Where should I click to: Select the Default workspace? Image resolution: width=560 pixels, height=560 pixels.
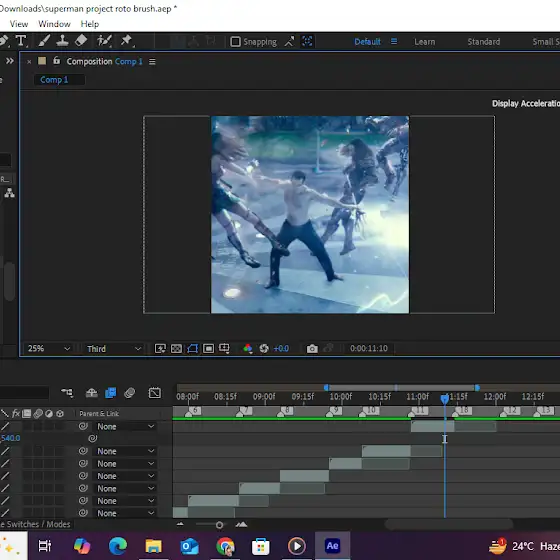pyautogui.click(x=367, y=42)
